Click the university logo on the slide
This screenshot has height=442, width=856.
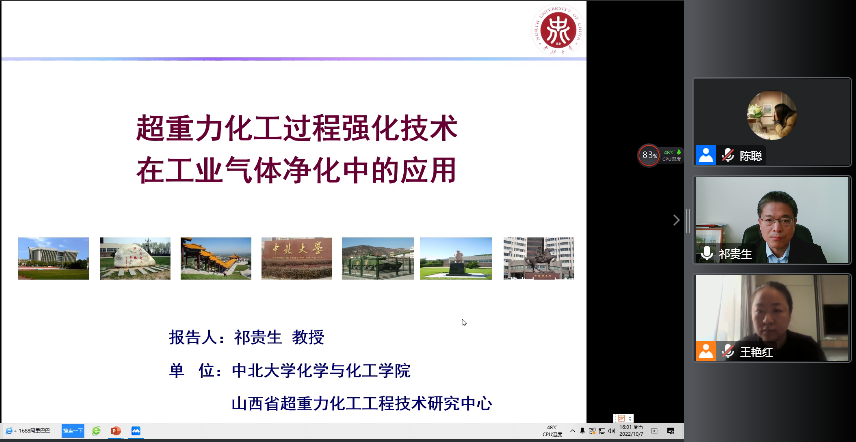point(557,32)
